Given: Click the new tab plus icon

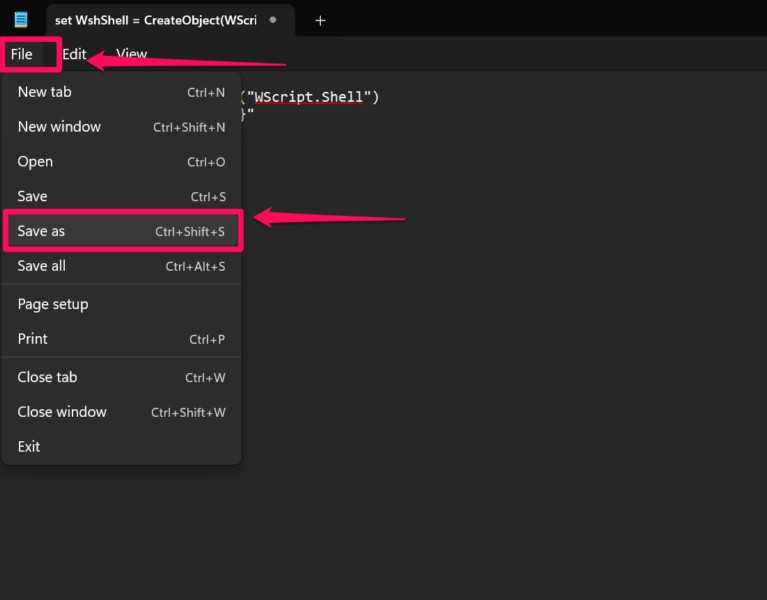Looking at the screenshot, I should (x=320, y=20).
